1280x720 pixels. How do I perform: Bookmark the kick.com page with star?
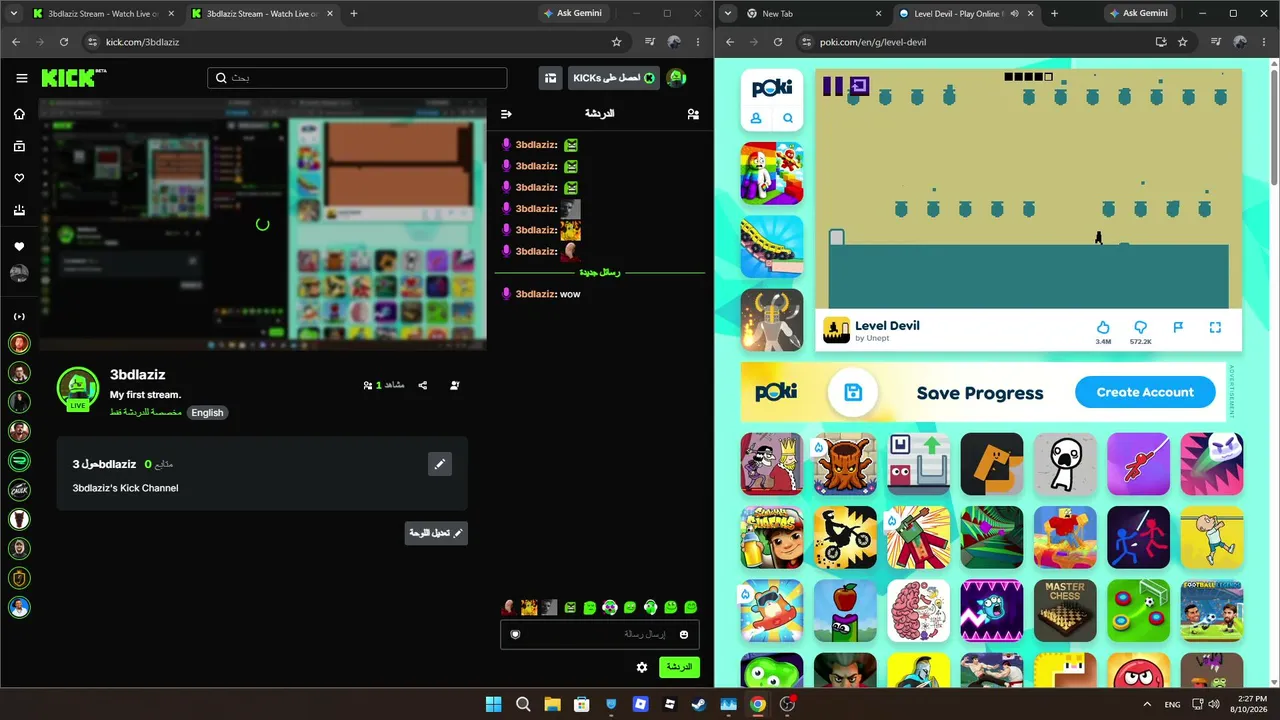(617, 42)
